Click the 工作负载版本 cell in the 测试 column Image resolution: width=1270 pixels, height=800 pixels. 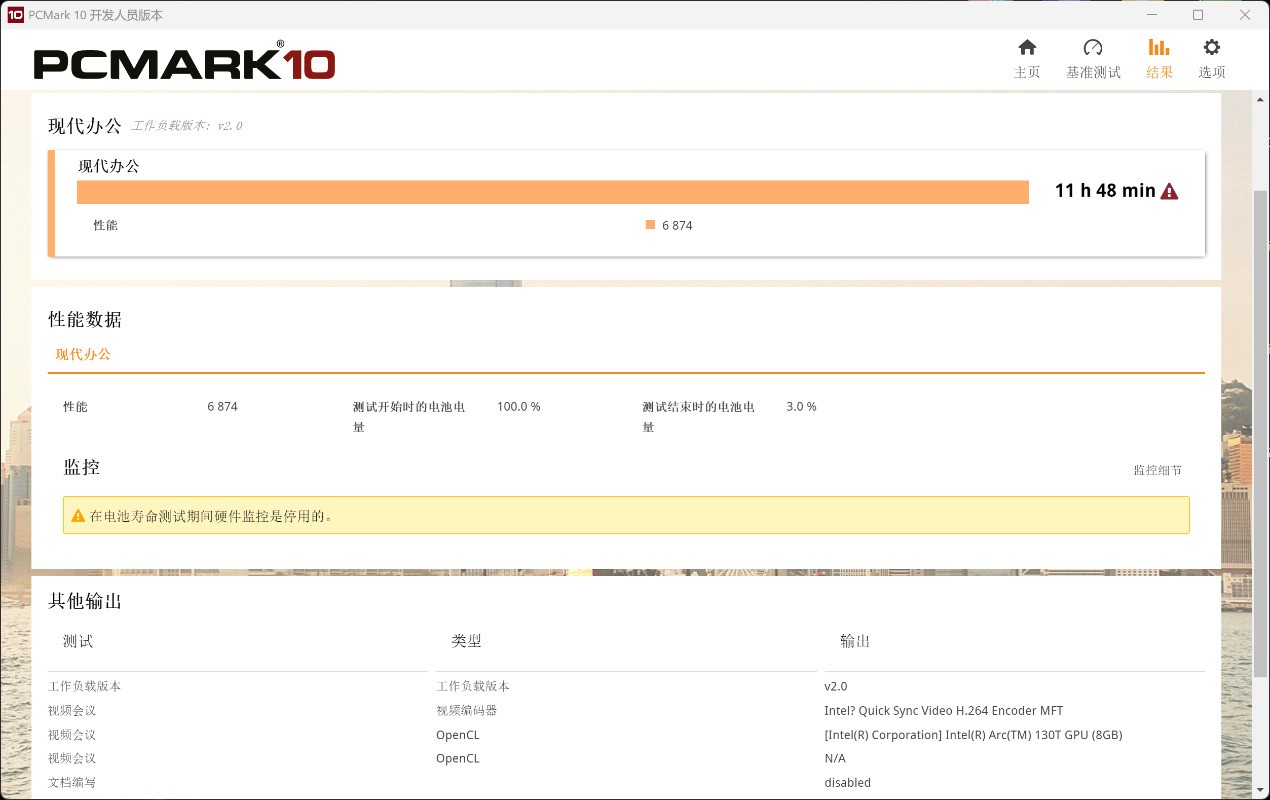85,686
